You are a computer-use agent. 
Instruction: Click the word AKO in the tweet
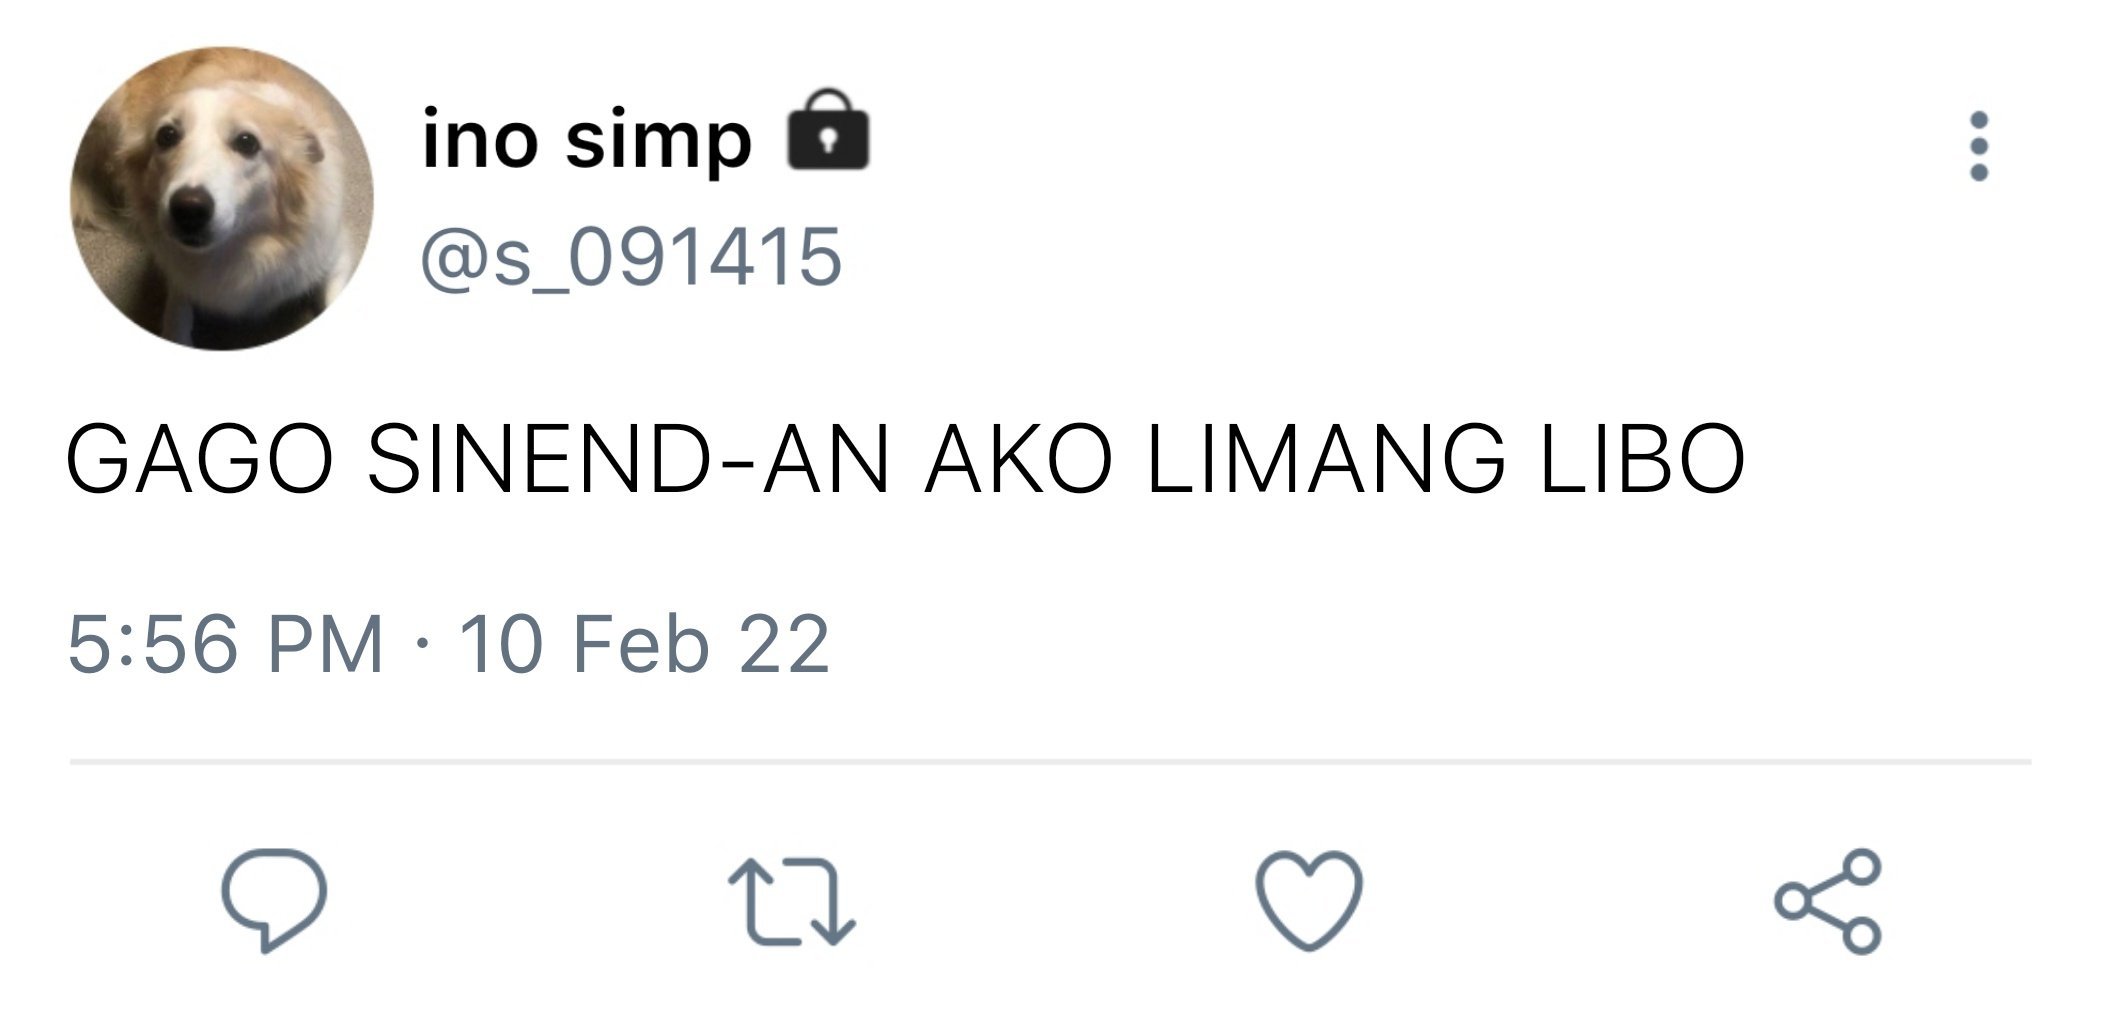(1018, 460)
